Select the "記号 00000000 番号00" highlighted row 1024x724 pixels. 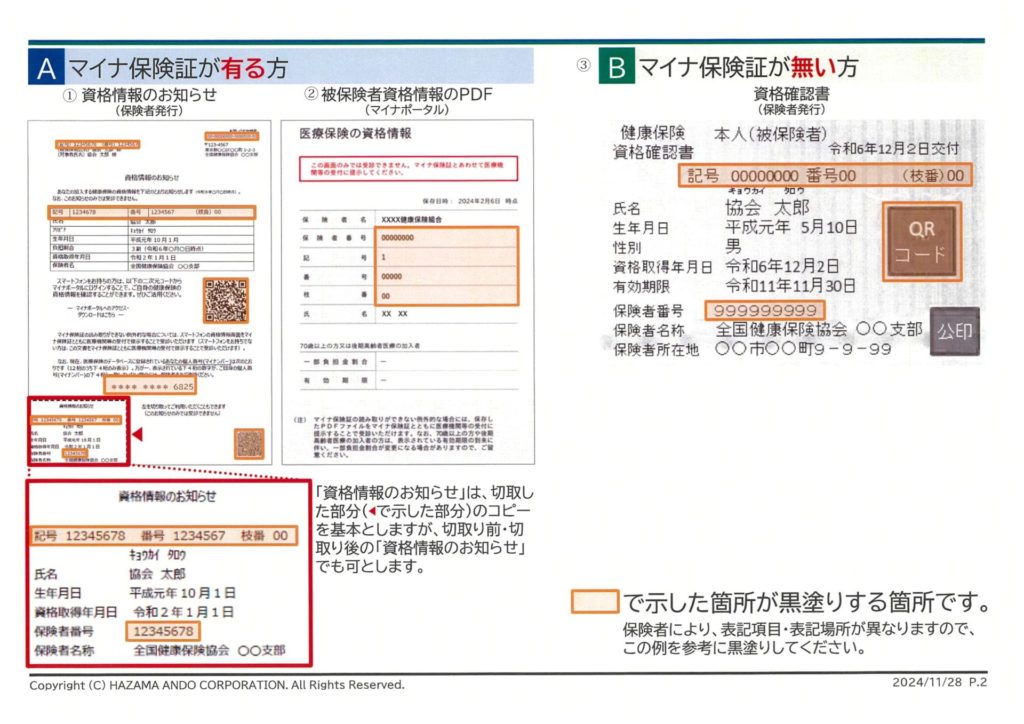(825, 176)
